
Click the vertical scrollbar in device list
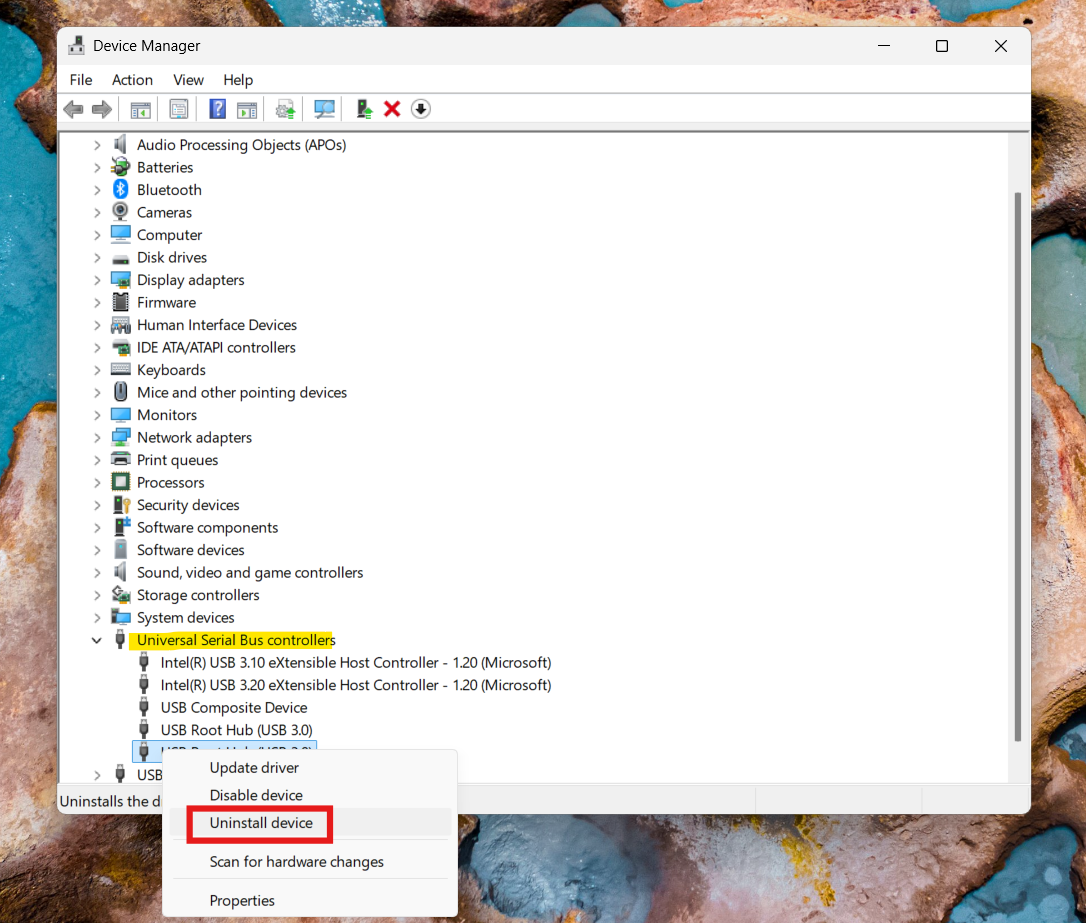pos(1018,460)
